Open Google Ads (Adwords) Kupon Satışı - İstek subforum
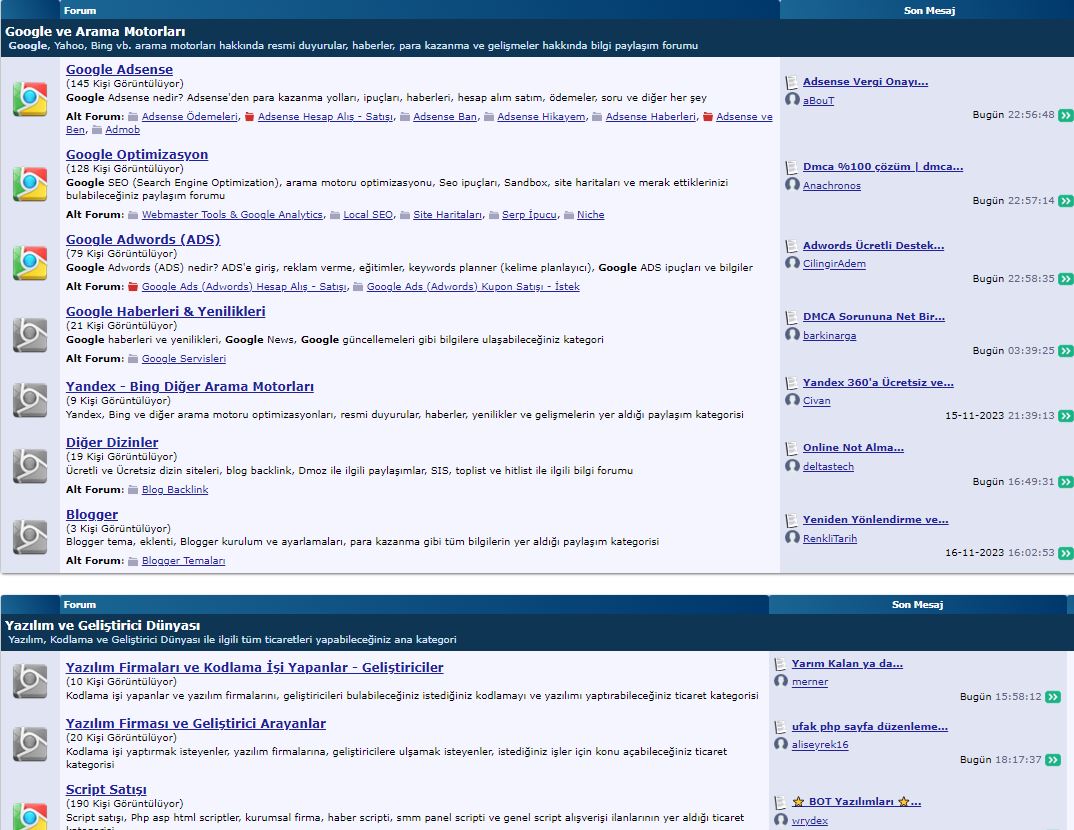1074x830 pixels. (x=473, y=287)
